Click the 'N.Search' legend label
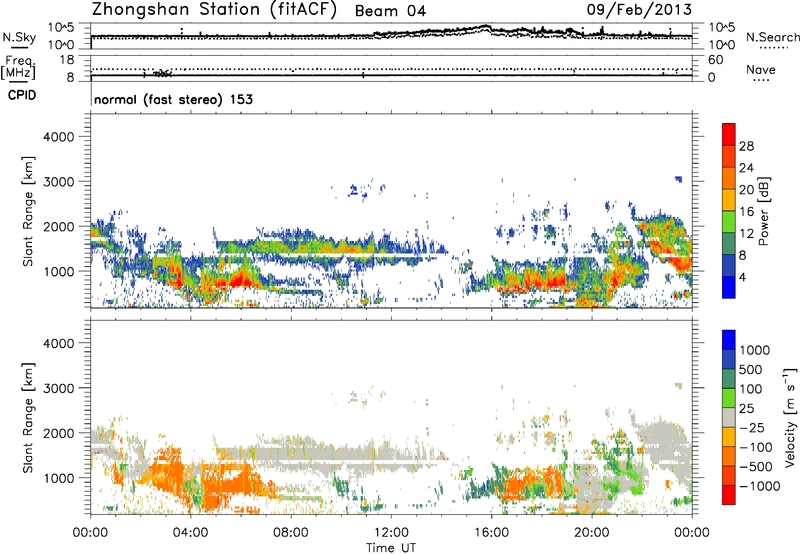800x554 pixels. [x=772, y=37]
